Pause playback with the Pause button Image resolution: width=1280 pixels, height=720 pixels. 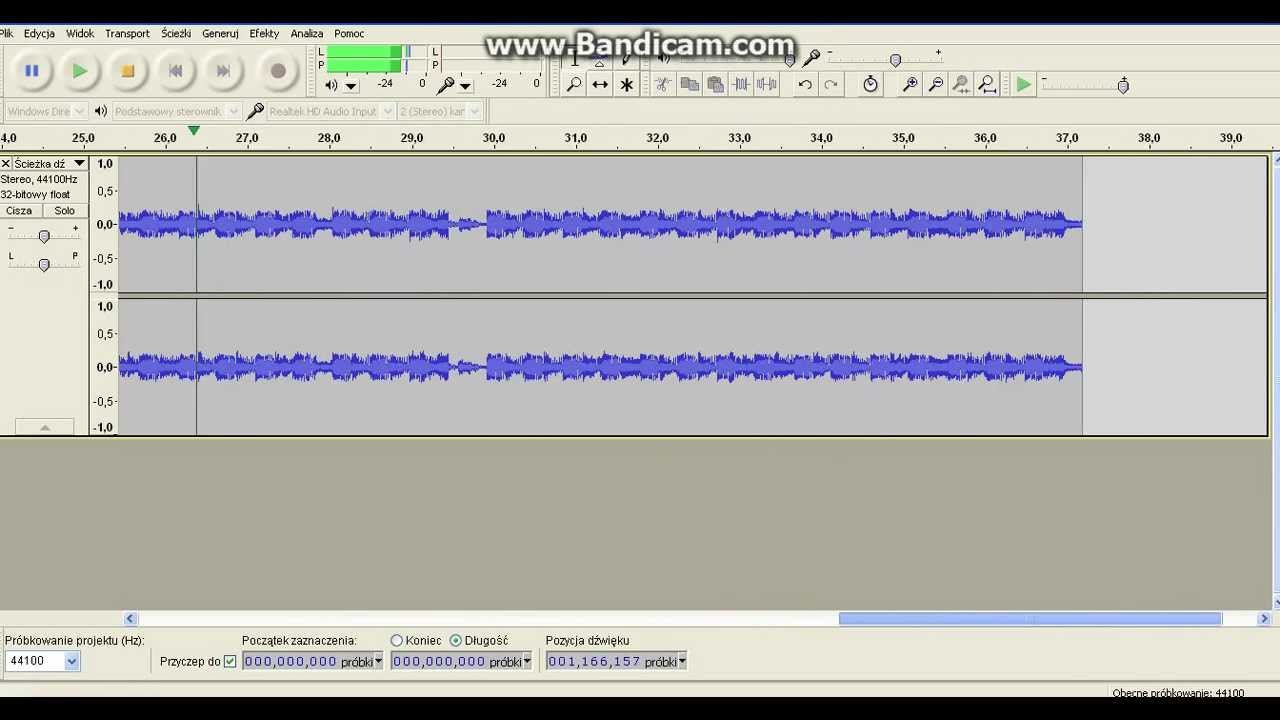(x=31, y=71)
